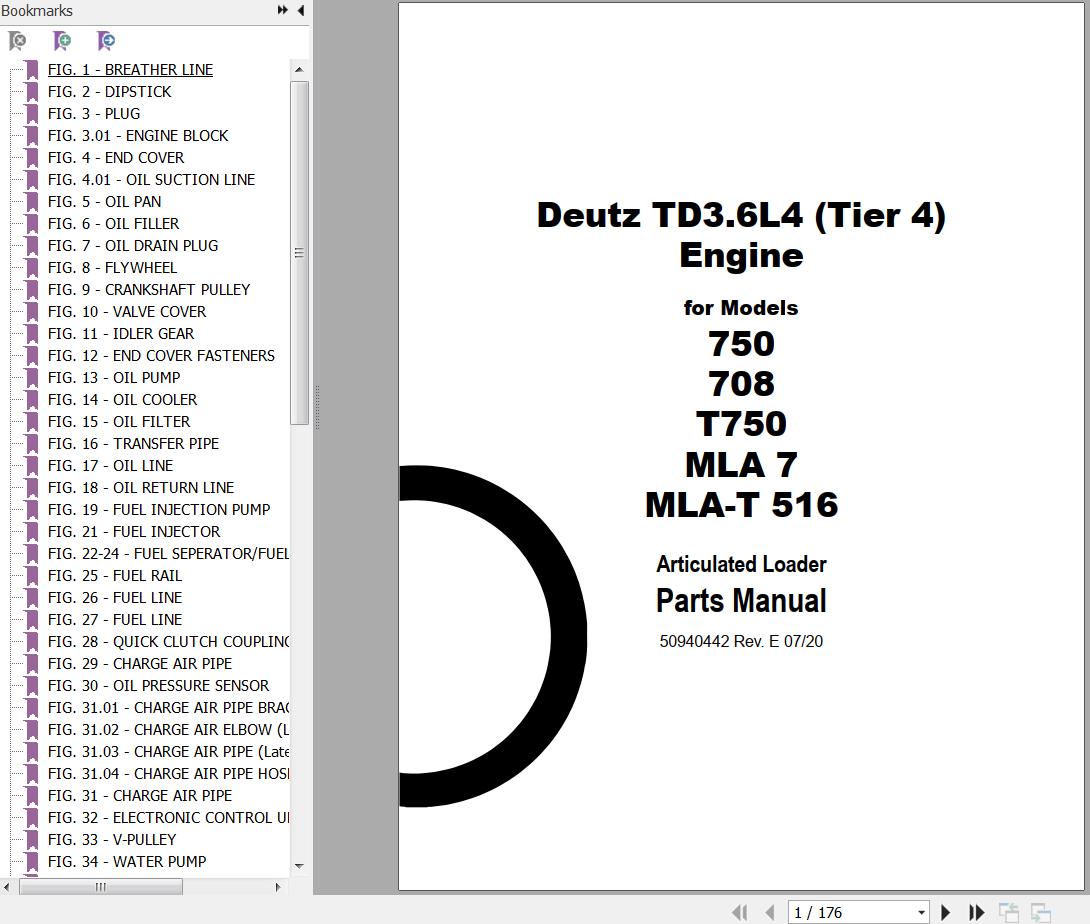The width and height of the screenshot is (1090, 924).
Task: Click the panel splitter handle beside bookmarks
Action: point(317,407)
